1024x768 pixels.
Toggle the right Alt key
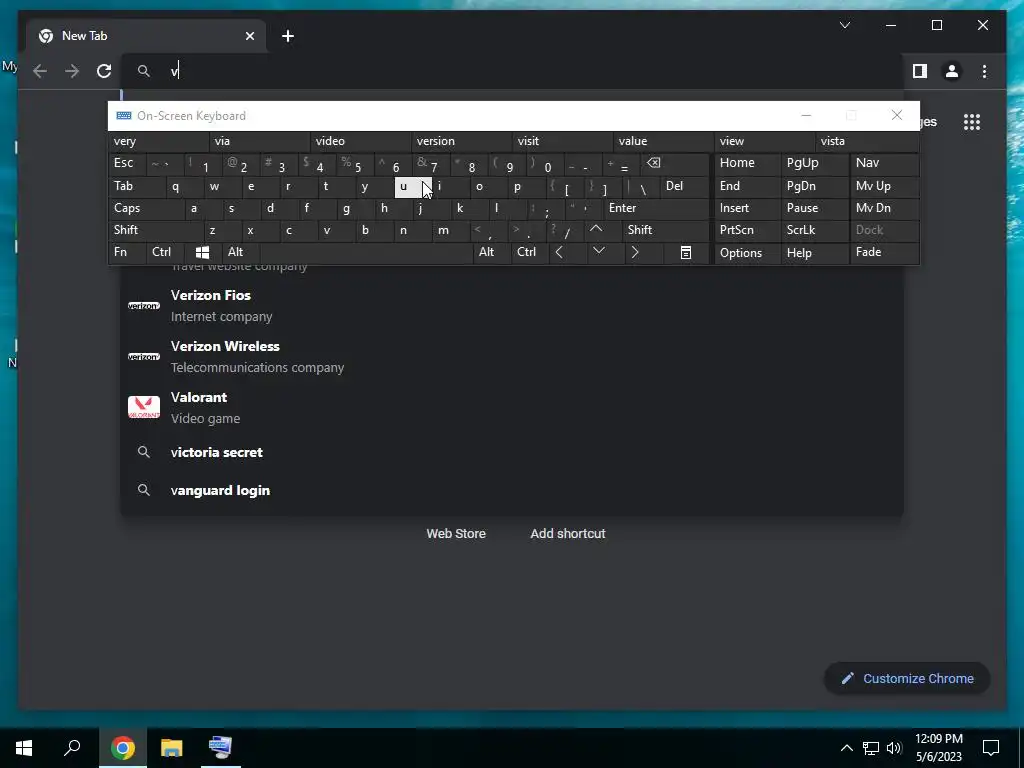click(x=491, y=252)
